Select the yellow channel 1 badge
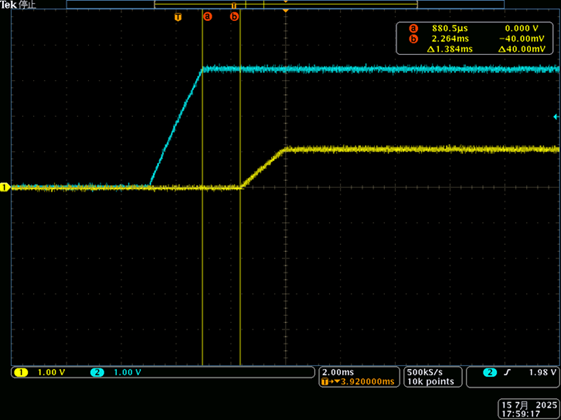Image resolution: width=561 pixels, height=420 pixels. click(21, 372)
